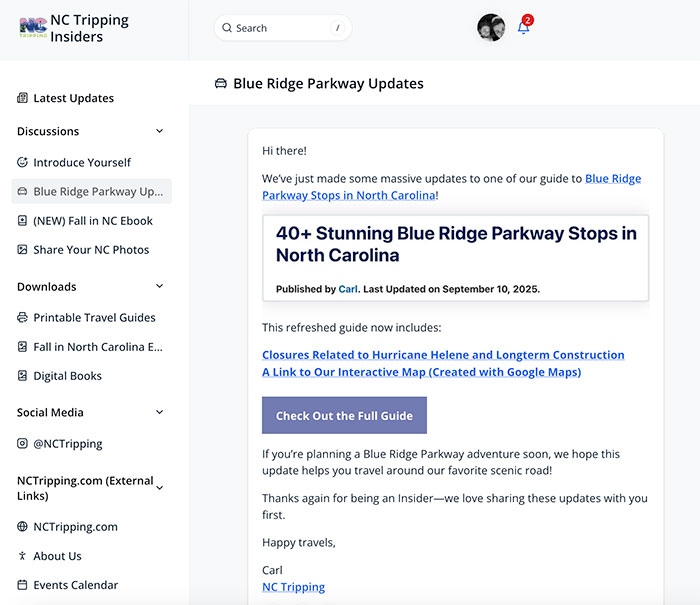
Task: Open the user profile avatar
Action: [x=491, y=28]
